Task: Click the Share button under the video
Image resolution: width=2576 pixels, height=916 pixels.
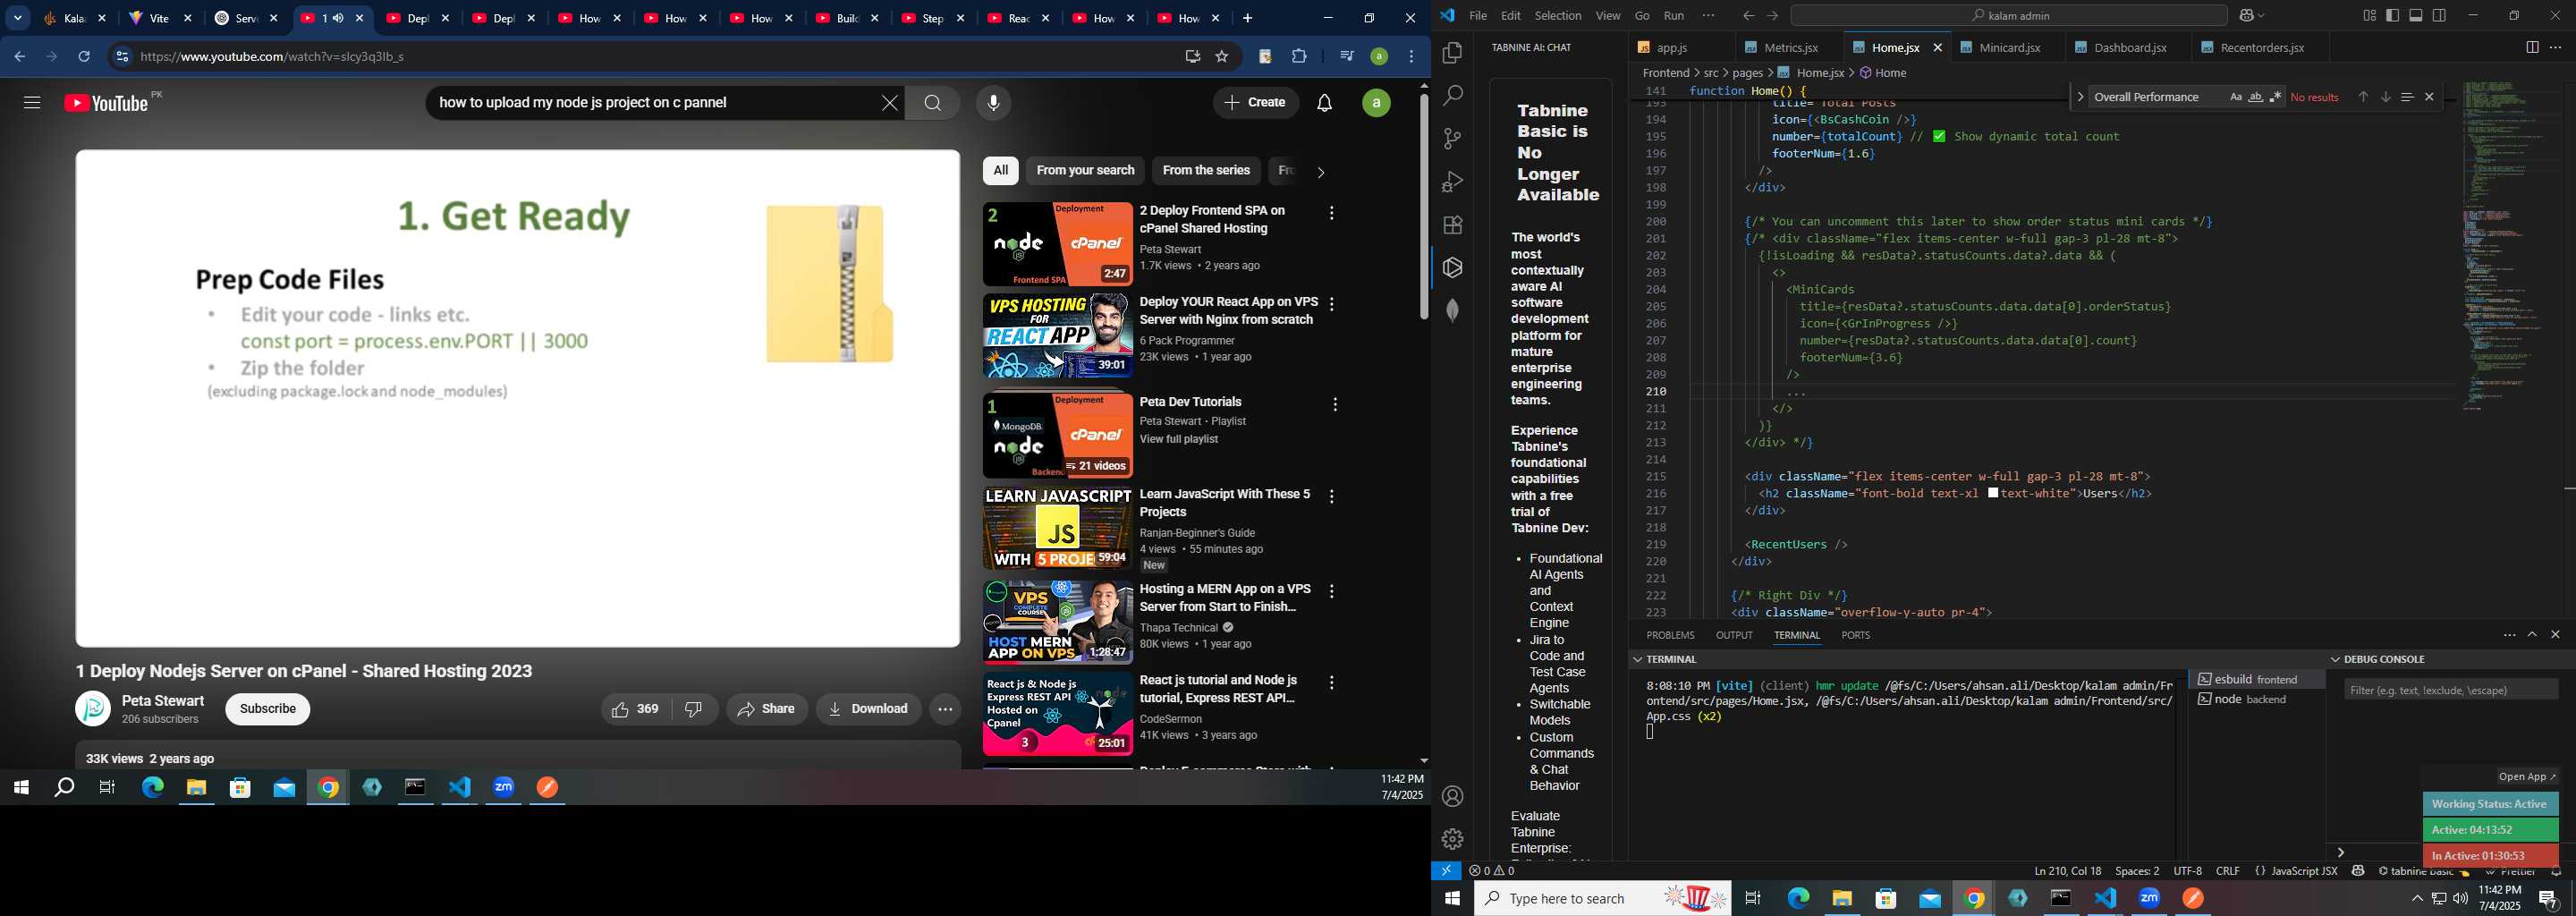Action: click(767, 709)
